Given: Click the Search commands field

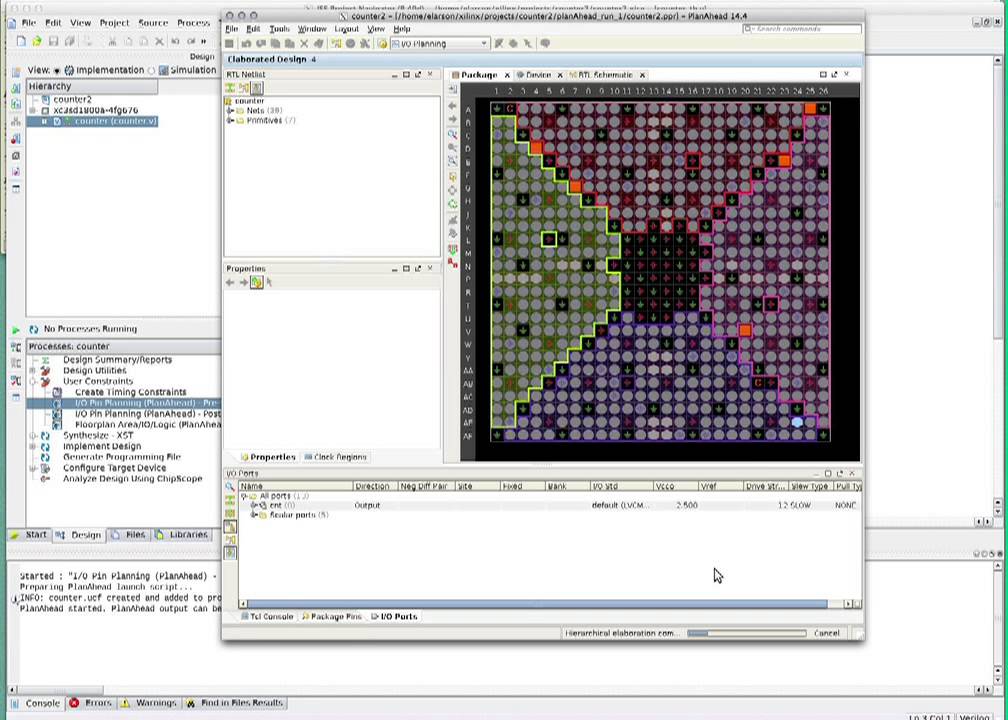Looking at the screenshot, I should [802, 29].
